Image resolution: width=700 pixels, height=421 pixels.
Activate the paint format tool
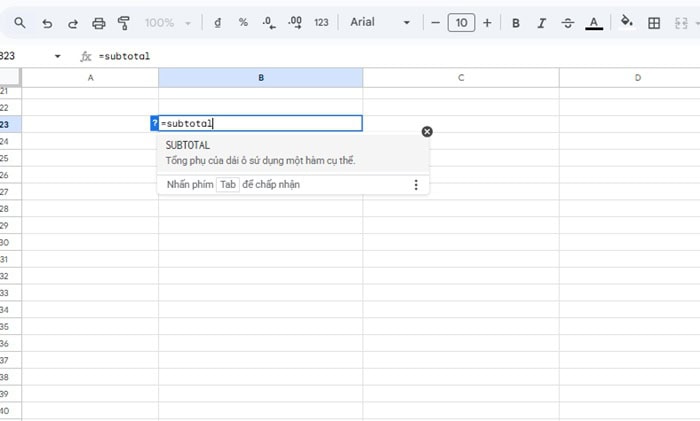tap(124, 23)
